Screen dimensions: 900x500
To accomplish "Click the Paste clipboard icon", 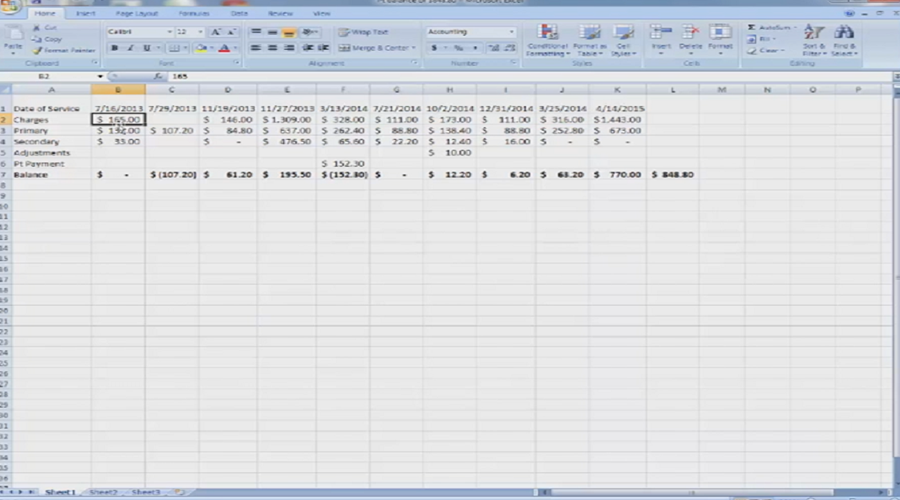I will [13, 34].
